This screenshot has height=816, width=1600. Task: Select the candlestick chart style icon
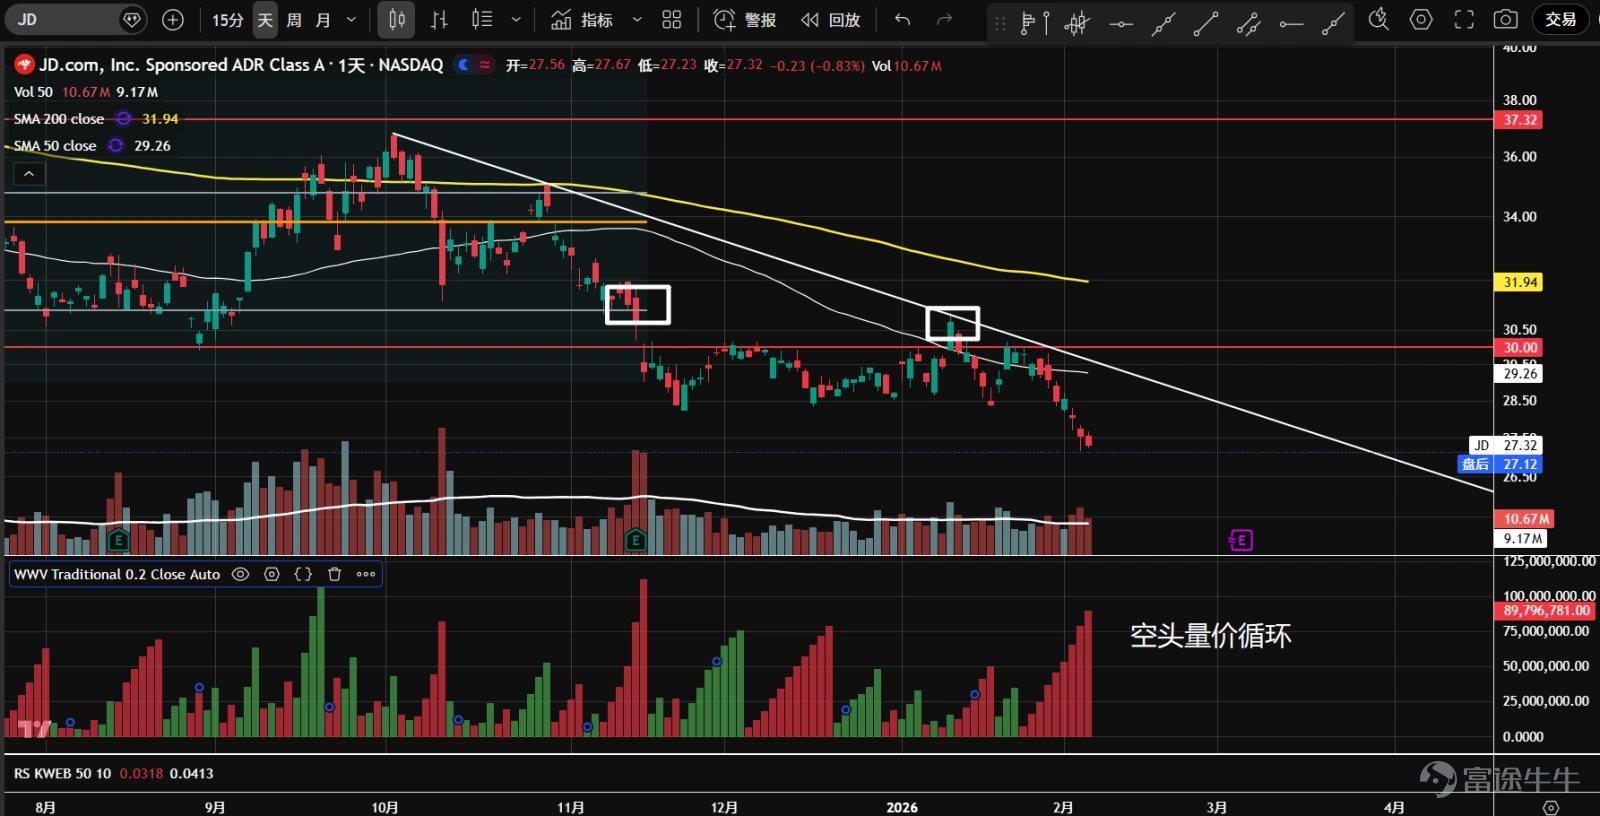pyautogui.click(x=397, y=19)
